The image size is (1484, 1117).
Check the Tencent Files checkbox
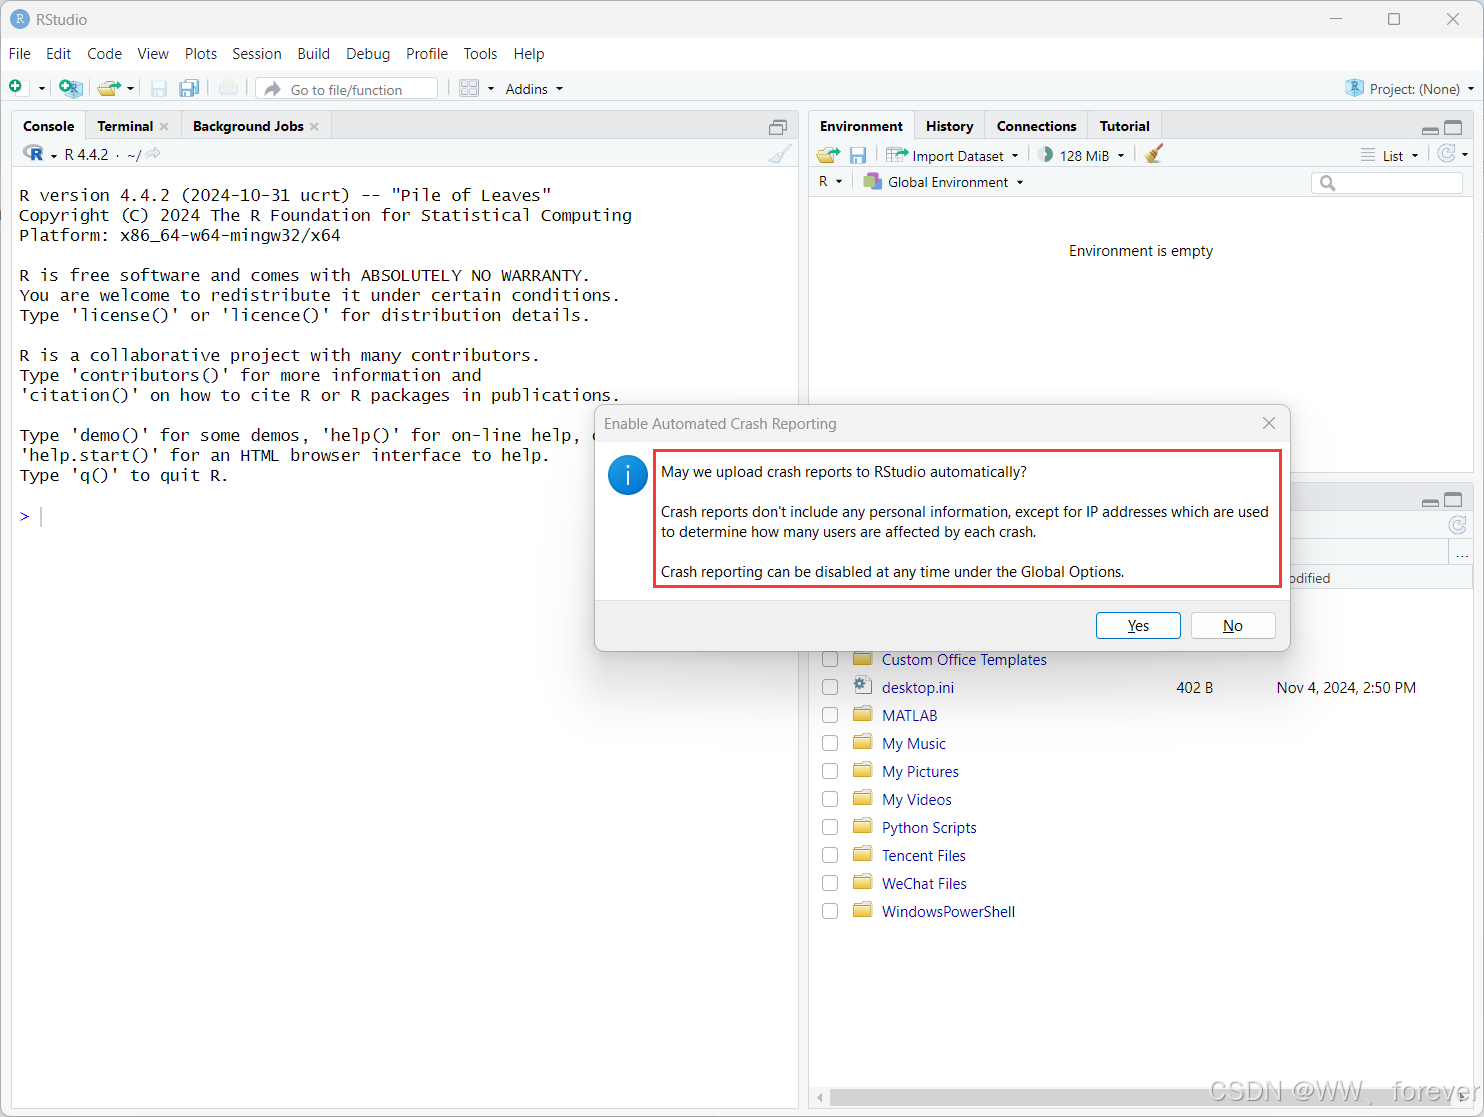click(830, 856)
